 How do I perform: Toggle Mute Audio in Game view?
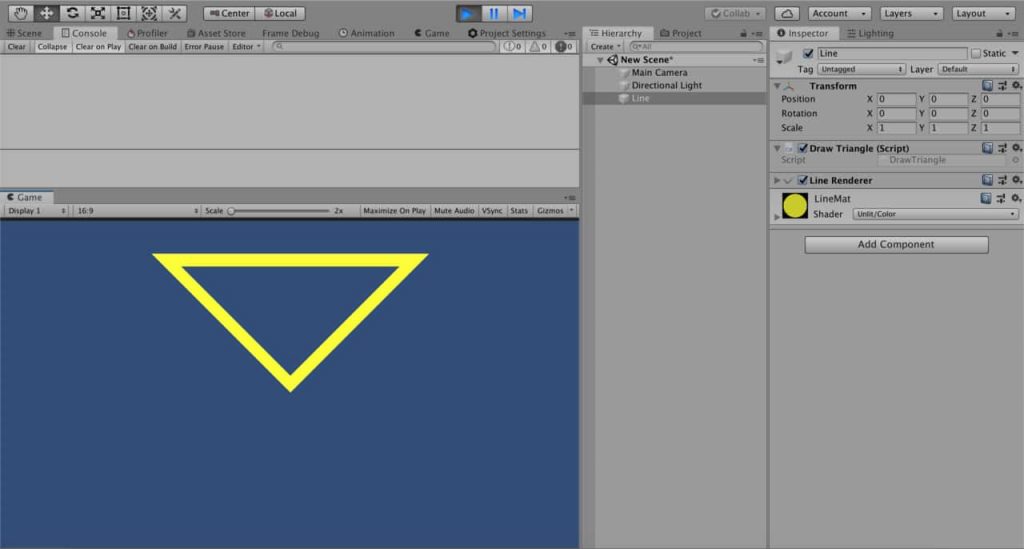pos(454,210)
